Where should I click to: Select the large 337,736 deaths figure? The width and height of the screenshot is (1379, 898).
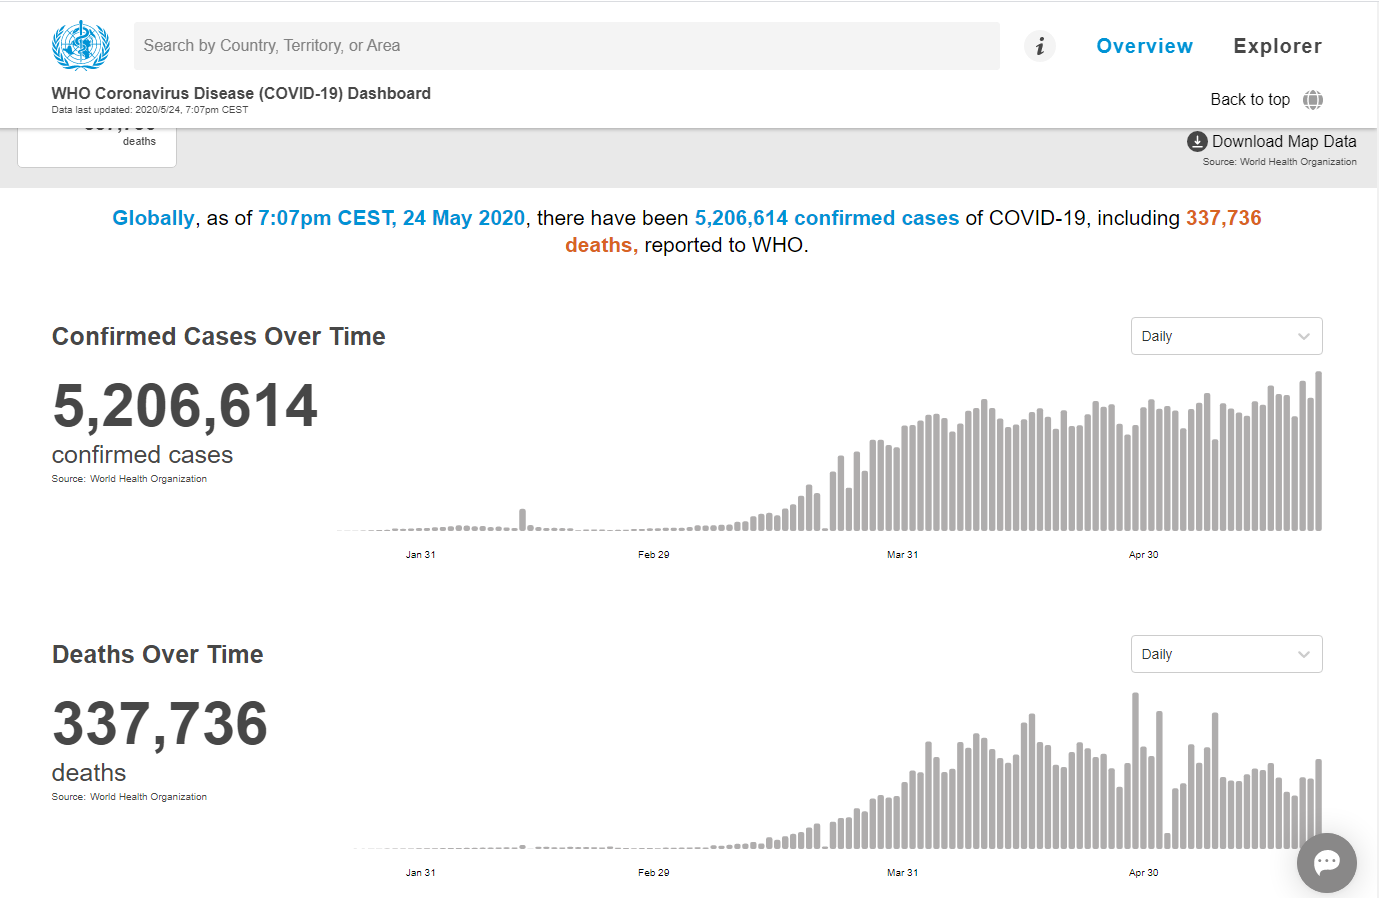pyautogui.click(x=160, y=724)
